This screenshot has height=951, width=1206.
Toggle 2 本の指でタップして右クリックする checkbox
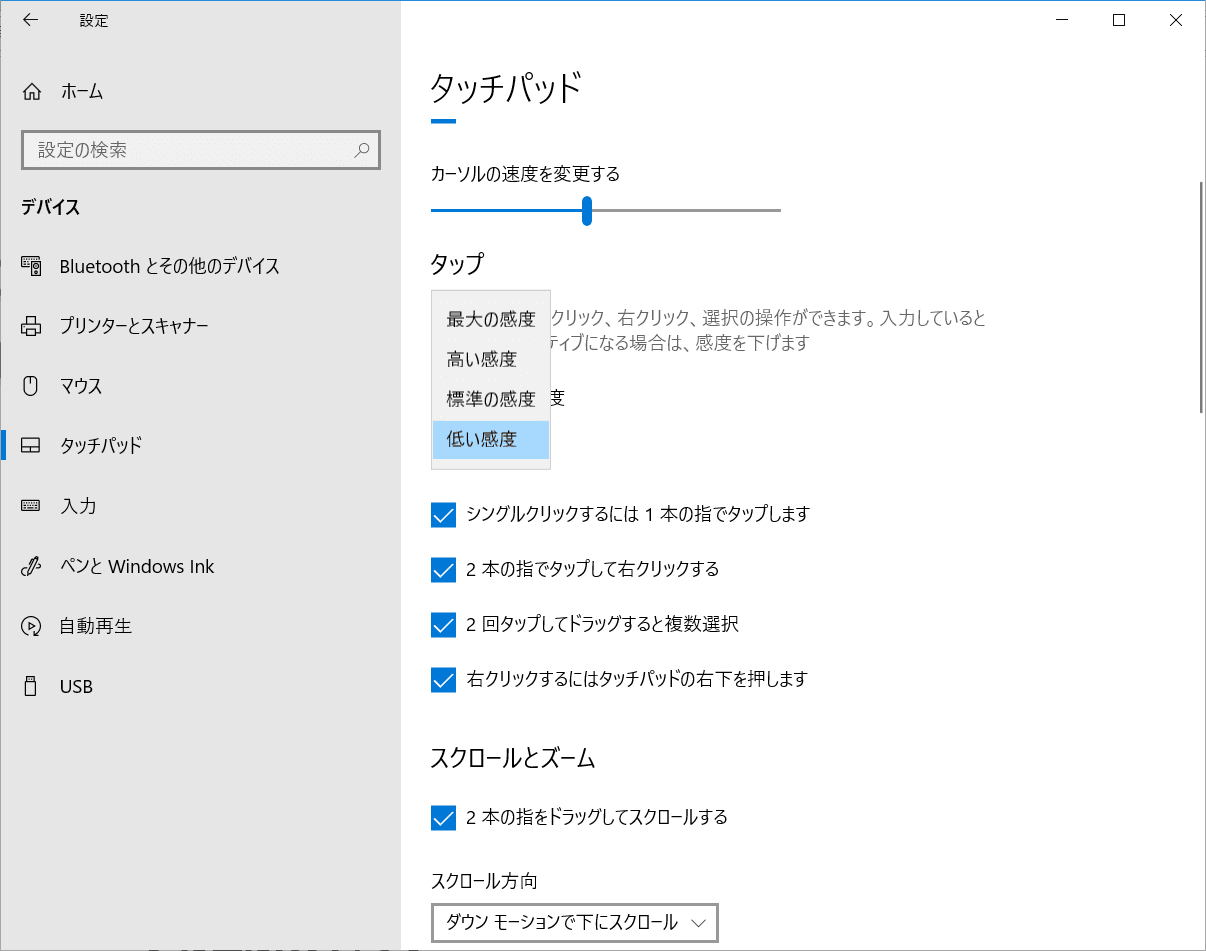tap(443, 570)
